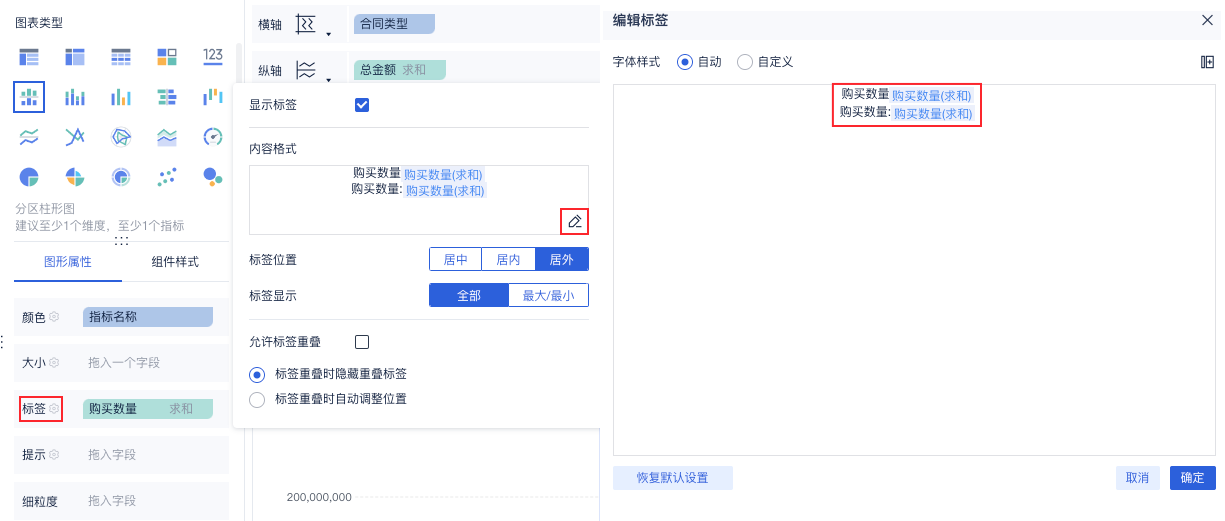Switch to the 组件样式 tab
This screenshot has height=521, width=1225.
[175, 262]
